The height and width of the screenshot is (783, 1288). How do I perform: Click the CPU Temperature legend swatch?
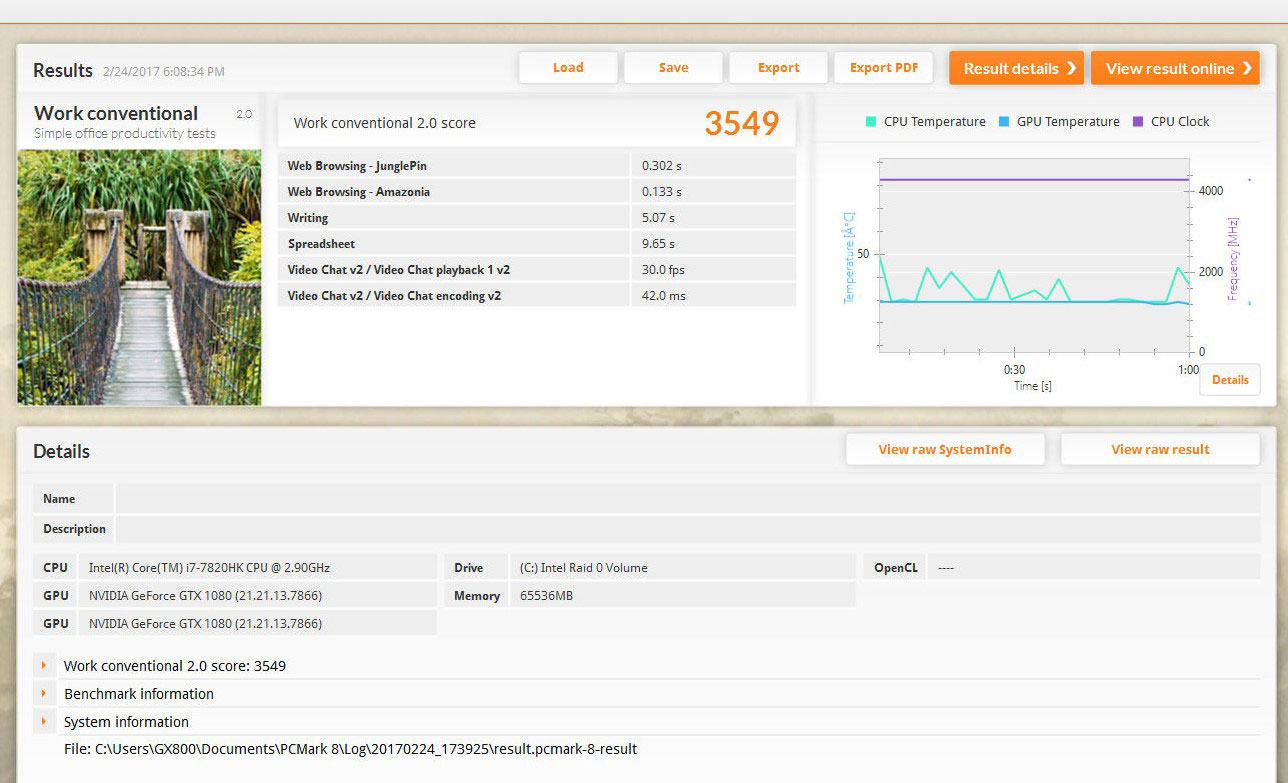(870, 122)
